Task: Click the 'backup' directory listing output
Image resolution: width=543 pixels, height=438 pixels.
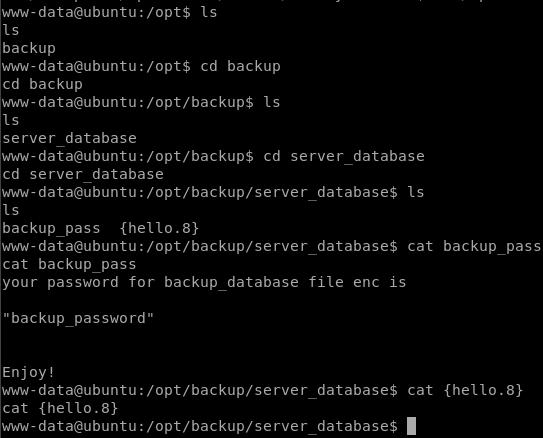Action: pyautogui.click(x=29, y=48)
